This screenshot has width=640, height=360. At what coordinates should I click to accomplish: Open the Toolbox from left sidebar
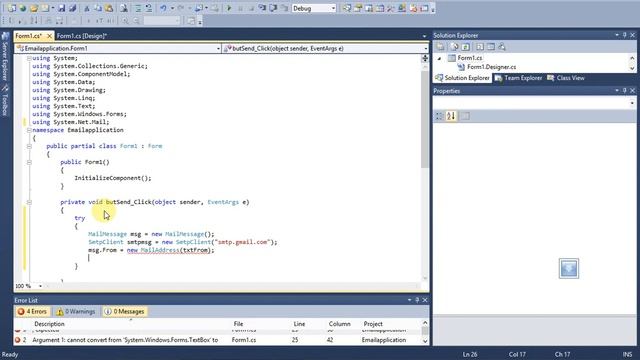click(x=5, y=100)
